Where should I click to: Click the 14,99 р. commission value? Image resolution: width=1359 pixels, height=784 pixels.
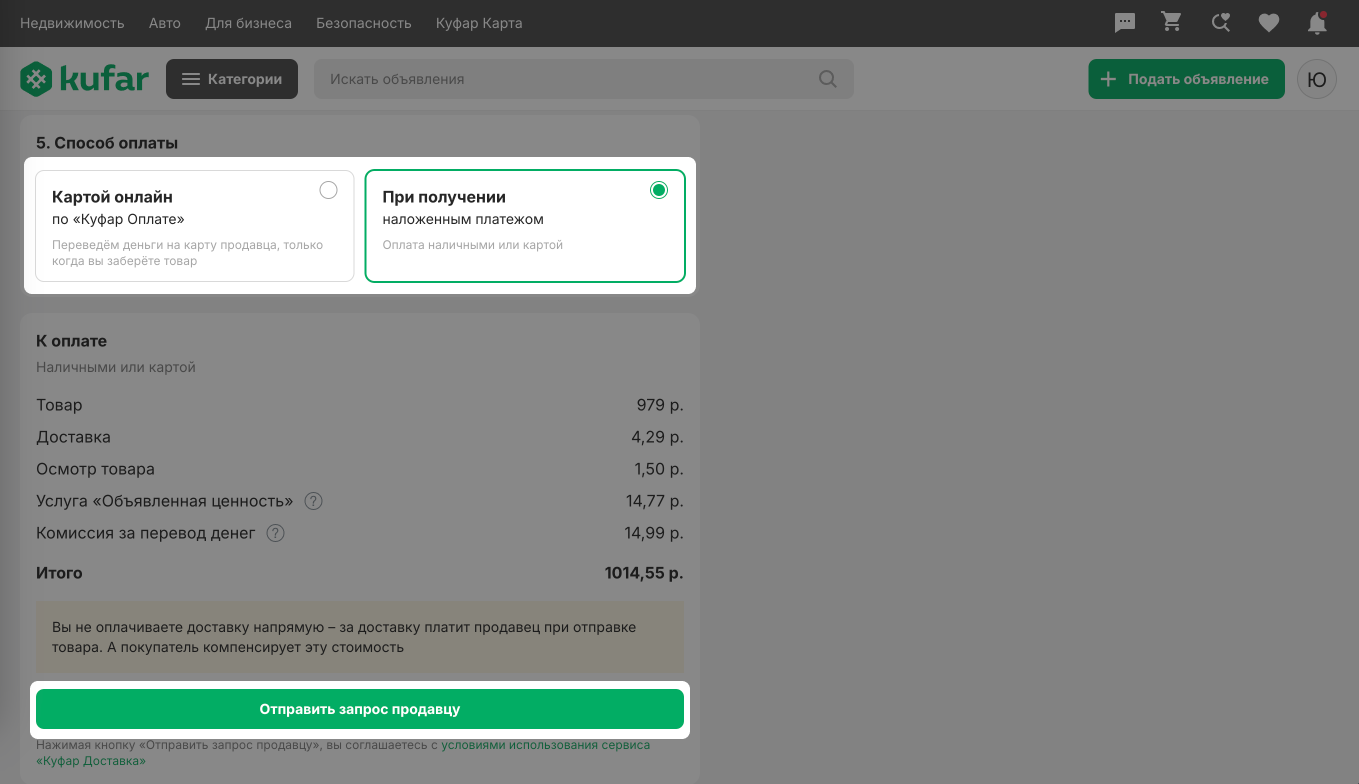pyautogui.click(x=654, y=533)
